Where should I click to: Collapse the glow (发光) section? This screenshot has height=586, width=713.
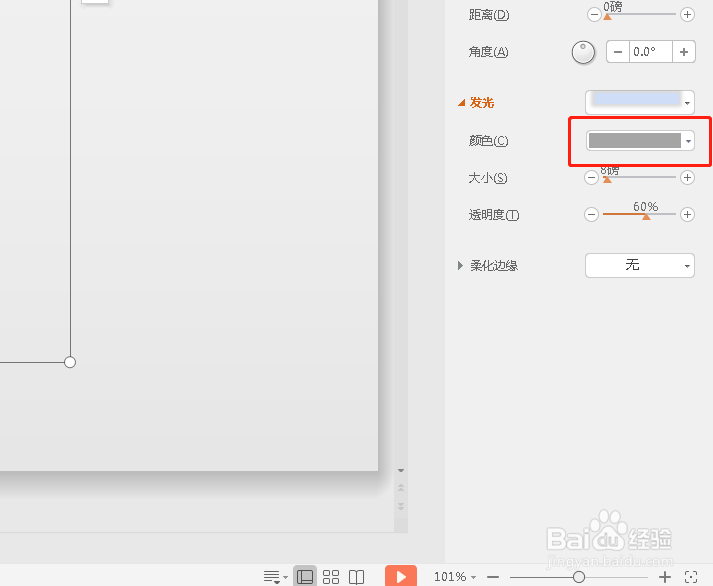[x=461, y=103]
